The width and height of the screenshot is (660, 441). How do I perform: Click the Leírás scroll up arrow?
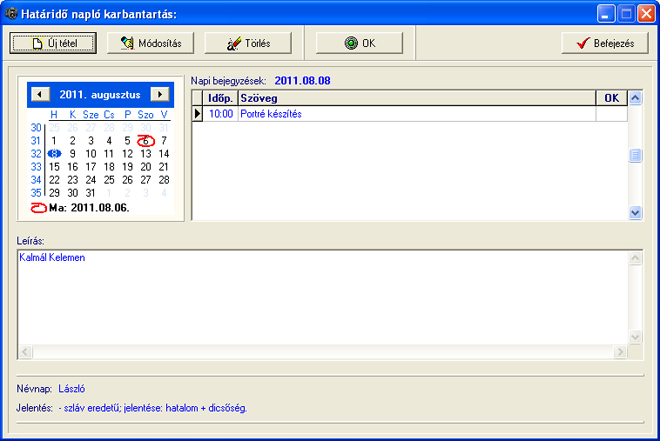click(x=635, y=258)
